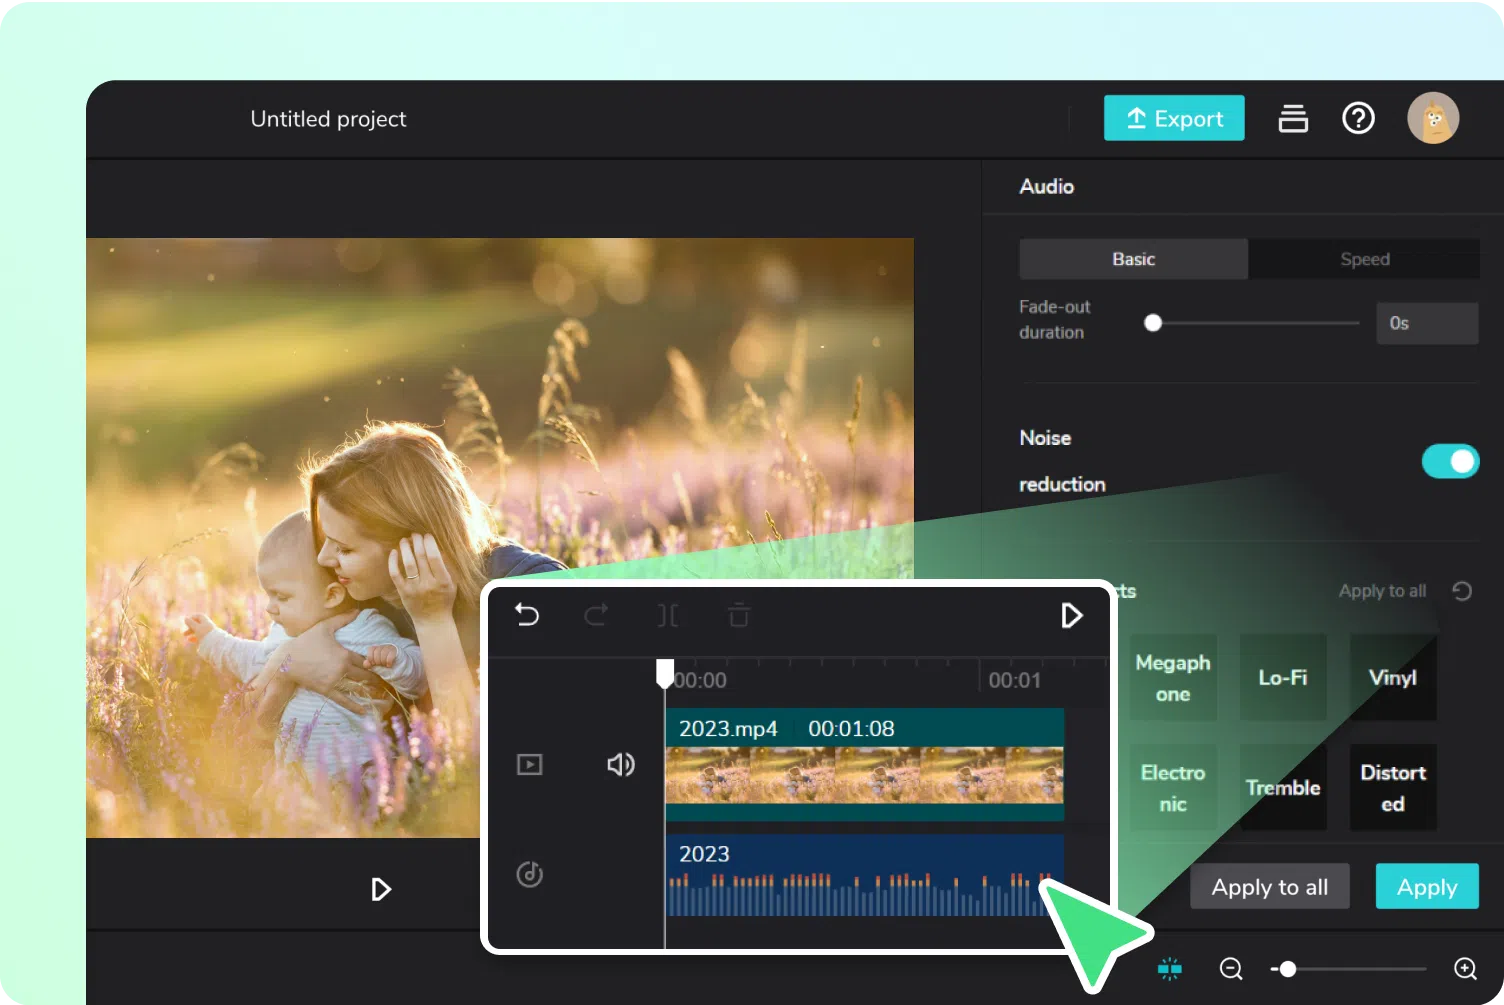The width and height of the screenshot is (1504, 1005).
Task: Click the timeline playhead marker at 00:00
Action: 665,673
